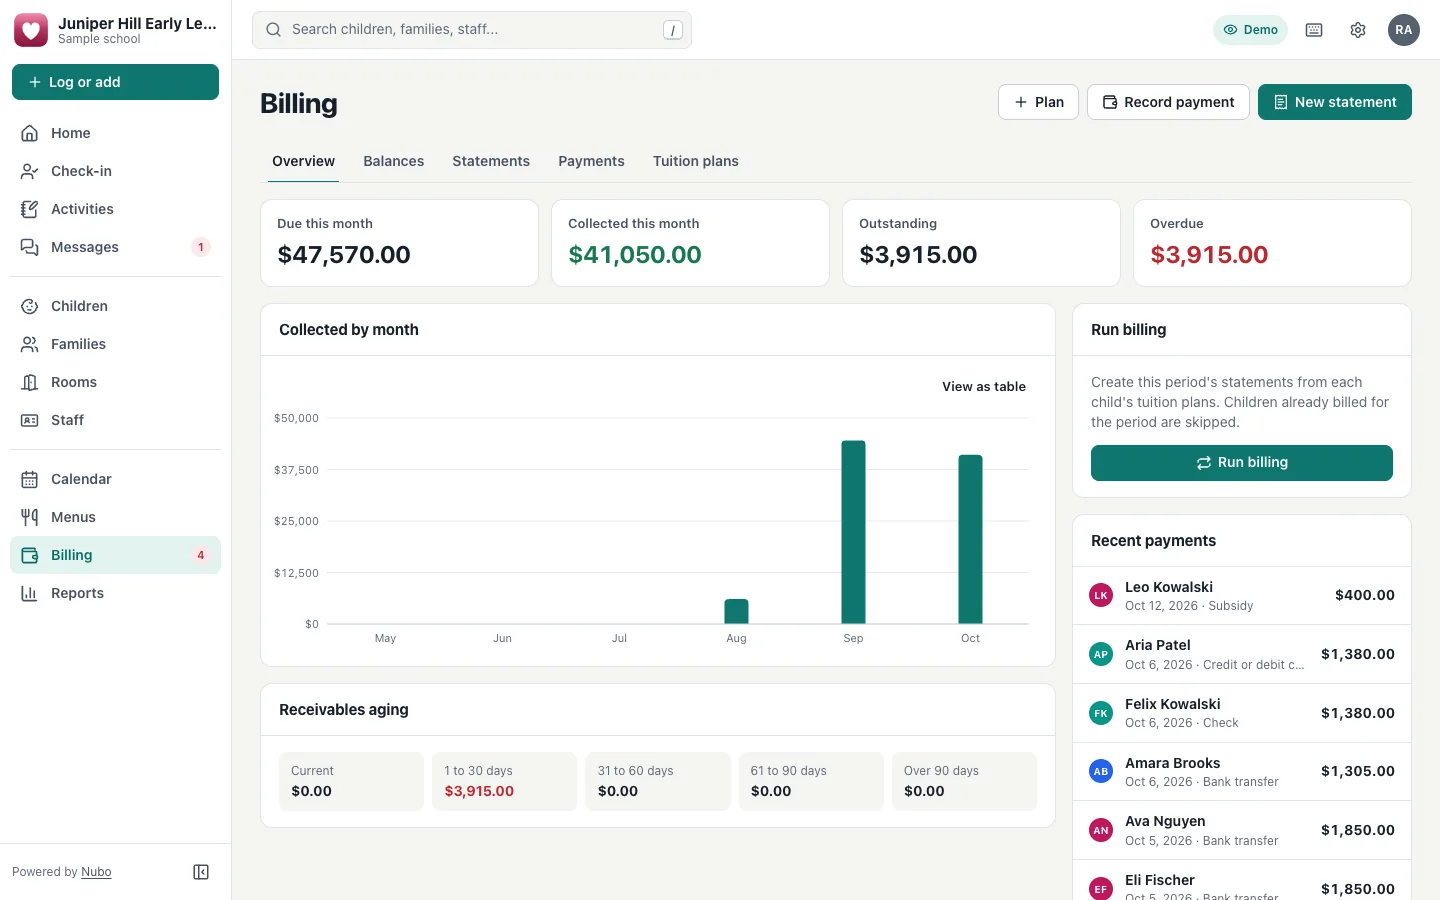Go to Home in the sidebar
This screenshot has height=900, width=1440.
pos(115,133)
